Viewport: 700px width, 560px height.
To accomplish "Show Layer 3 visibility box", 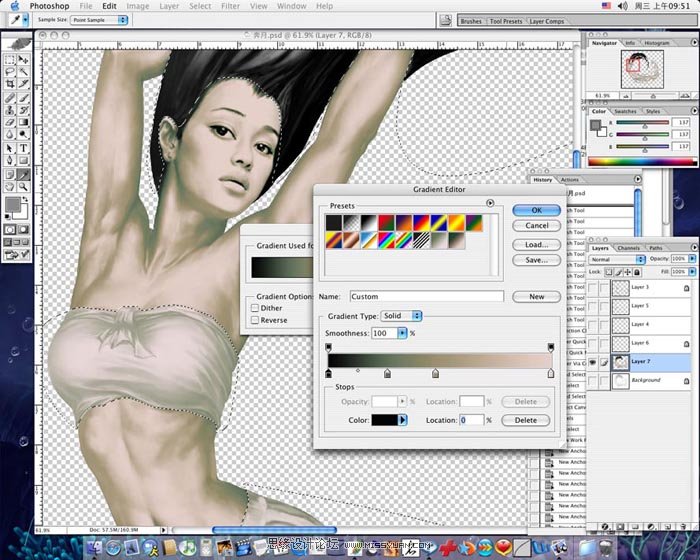I will pyautogui.click(x=592, y=288).
